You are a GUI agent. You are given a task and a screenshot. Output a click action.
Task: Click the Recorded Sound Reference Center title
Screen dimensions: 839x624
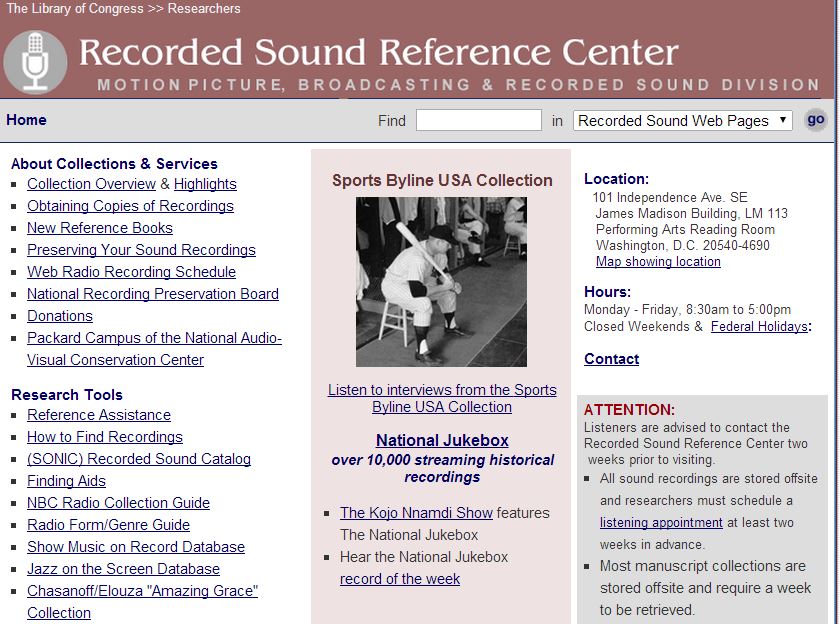click(379, 52)
